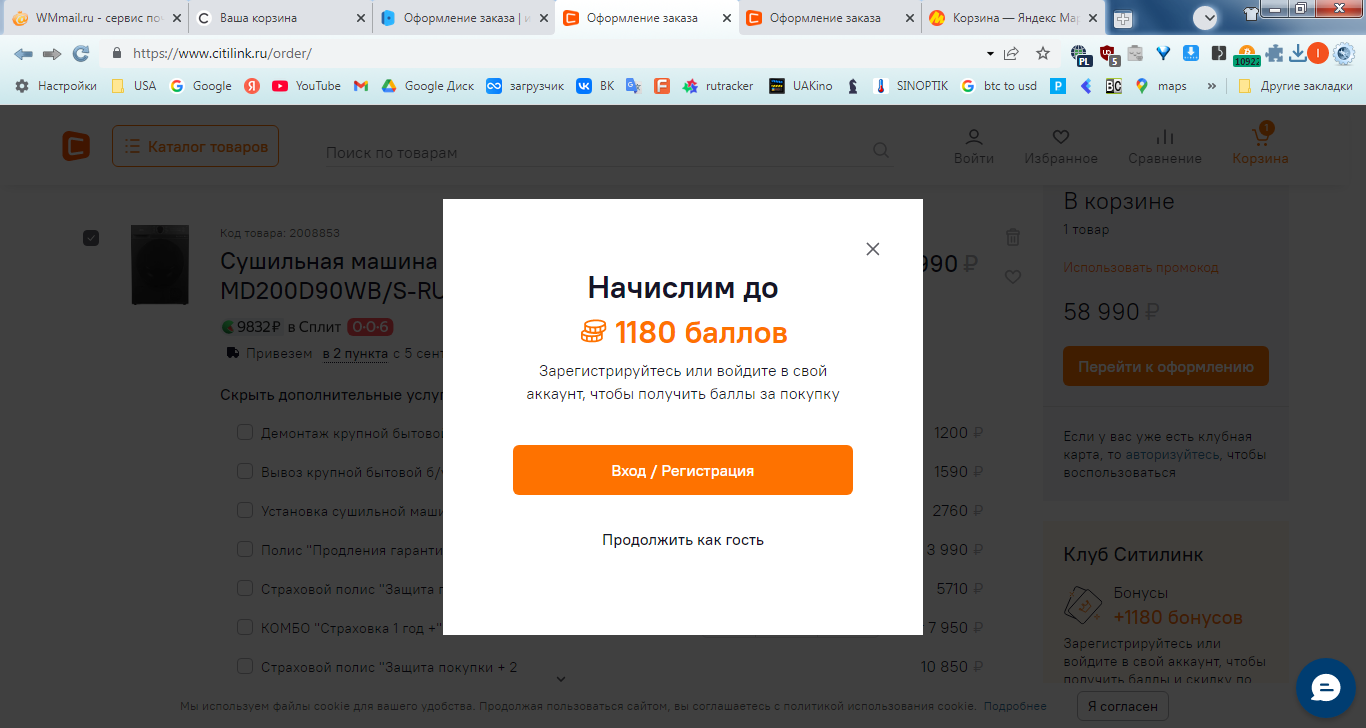
Task: Open the Другие закладки folder
Action: (x=1294, y=86)
